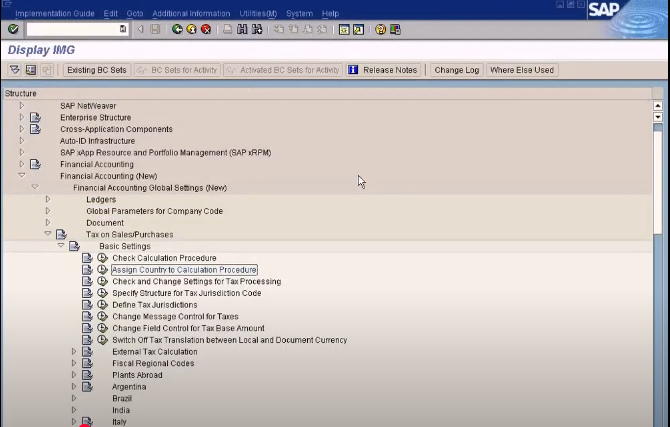The image size is (670, 427).
Task: Click the red Cancel icon
Action: point(206,29)
